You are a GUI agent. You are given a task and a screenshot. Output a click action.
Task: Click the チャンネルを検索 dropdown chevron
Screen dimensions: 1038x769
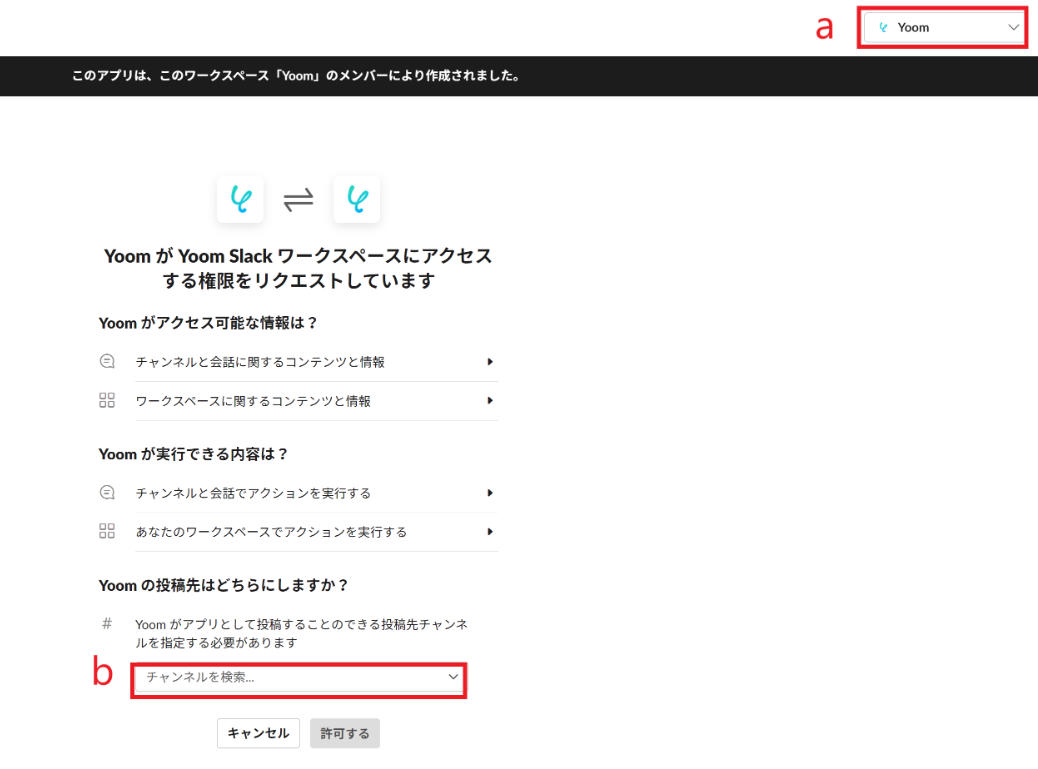pyautogui.click(x=453, y=677)
